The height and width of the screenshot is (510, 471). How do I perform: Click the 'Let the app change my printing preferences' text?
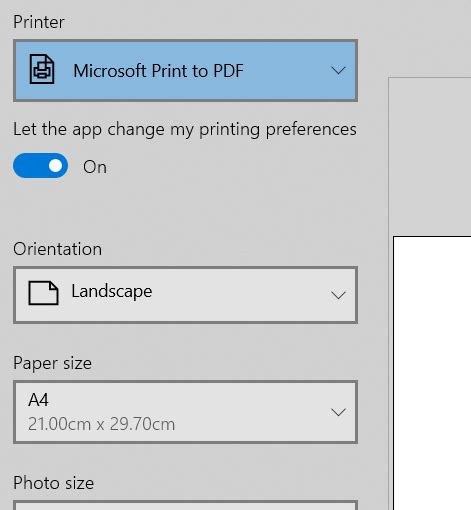point(185,130)
